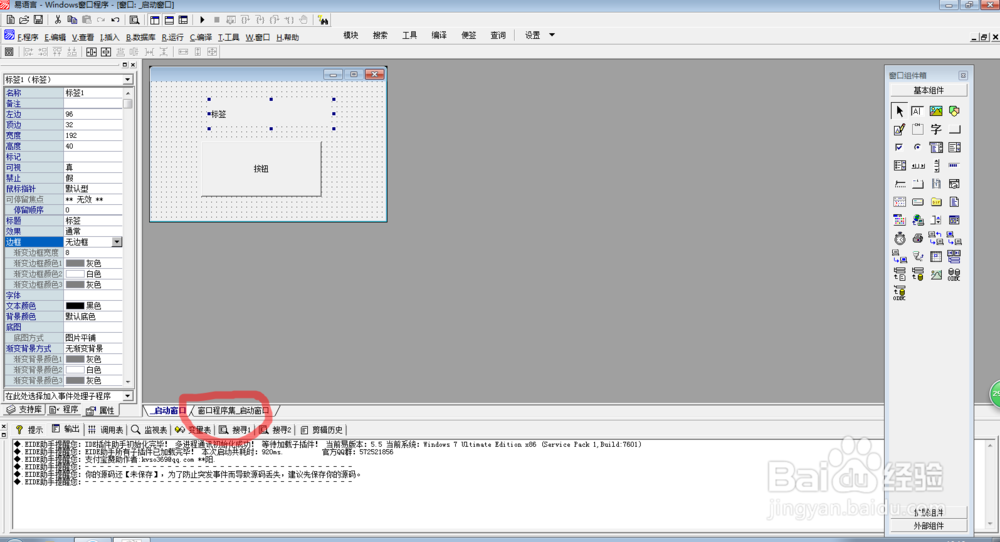This screenshot has width=1000, height=542.
Task: Select the Color picker component icon
Action: click(x=899, y=221)
